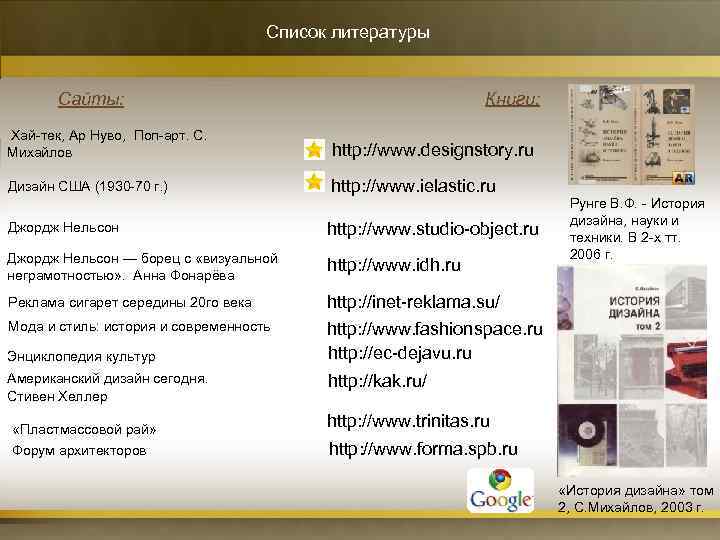Follow the http://www.studio-object.ru link
720x540 pixels.
pyautogui.click(x=433, y=229)
